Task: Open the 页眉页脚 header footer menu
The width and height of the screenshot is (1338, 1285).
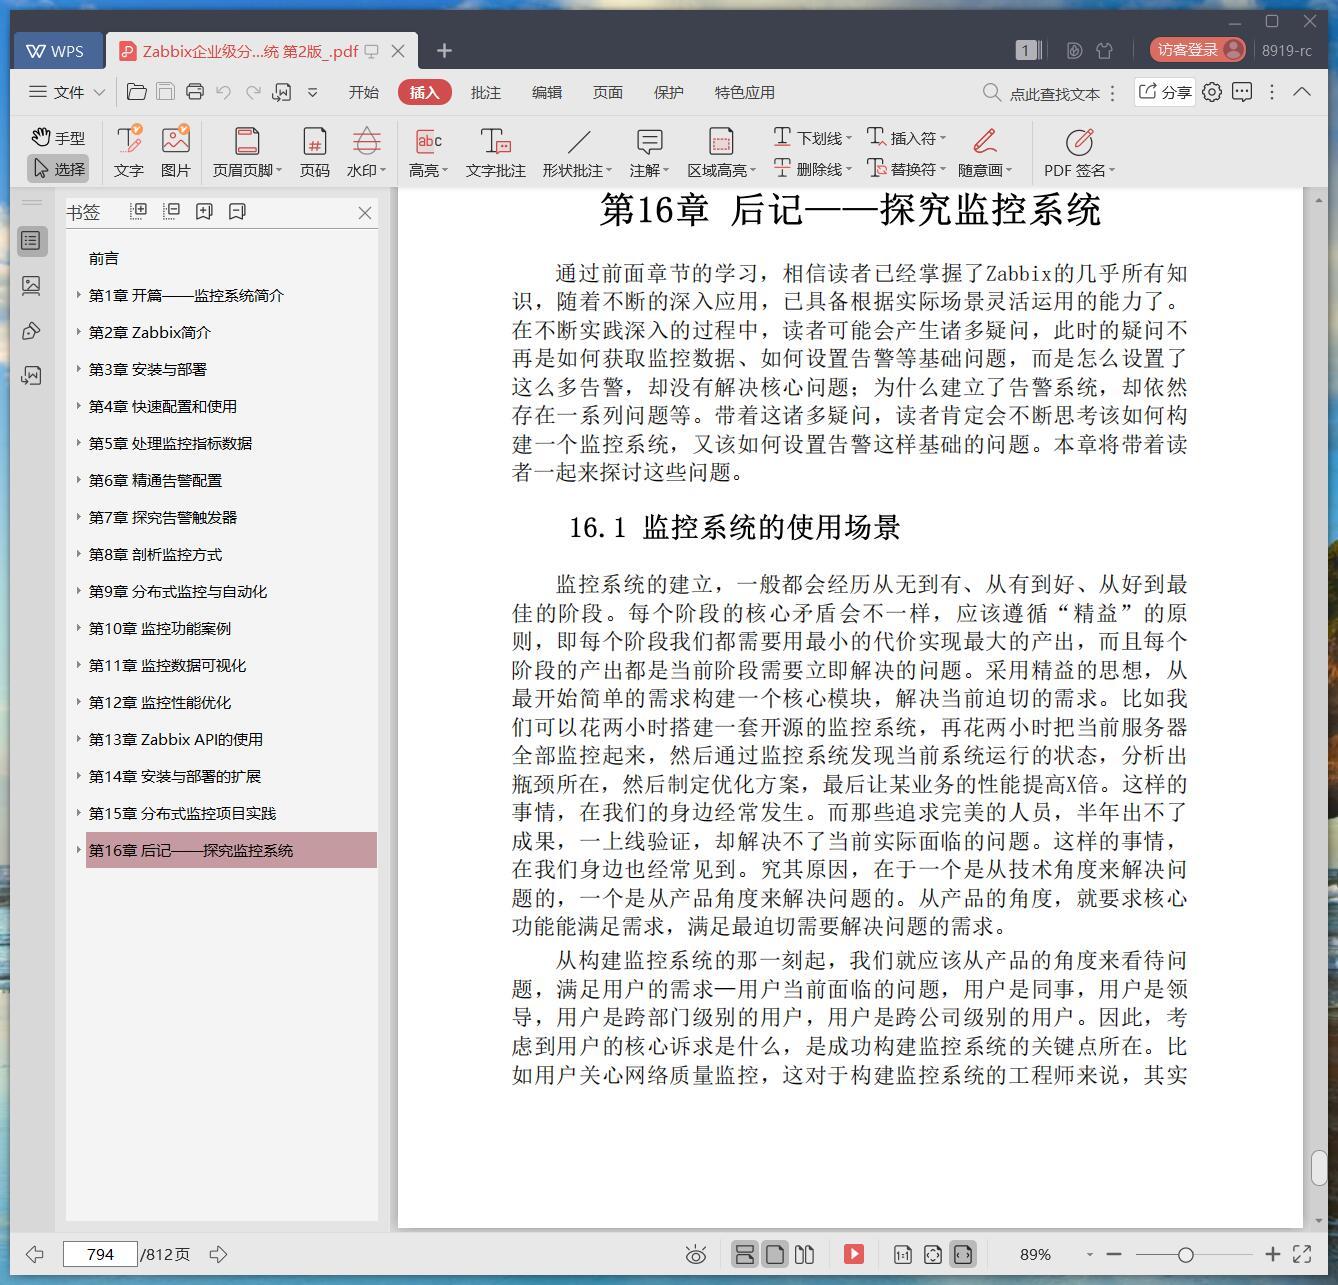Action: point(247,153)
